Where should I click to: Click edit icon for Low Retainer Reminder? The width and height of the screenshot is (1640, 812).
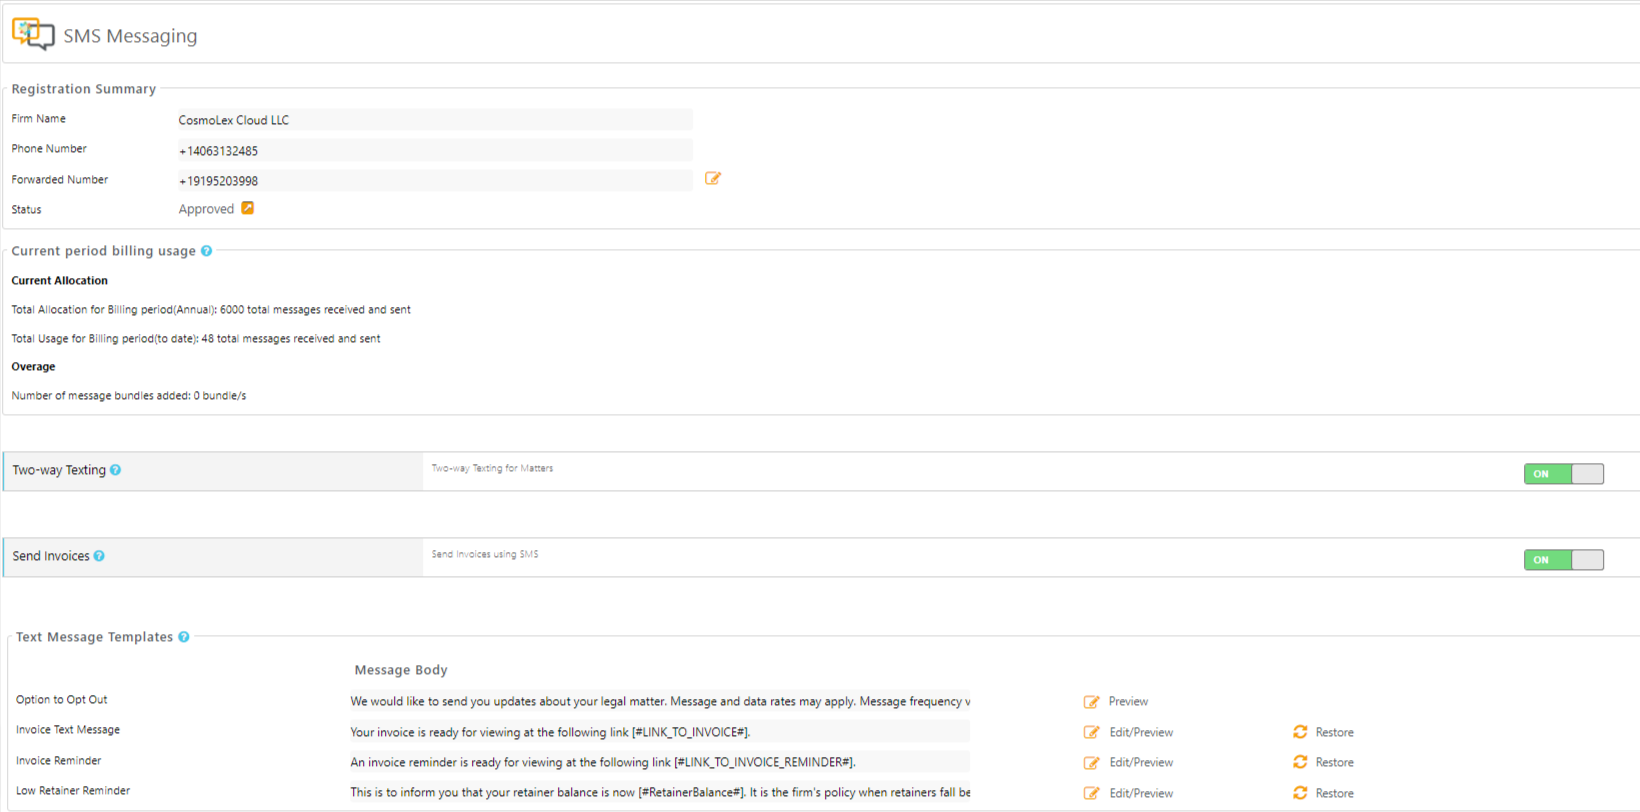1091,793
